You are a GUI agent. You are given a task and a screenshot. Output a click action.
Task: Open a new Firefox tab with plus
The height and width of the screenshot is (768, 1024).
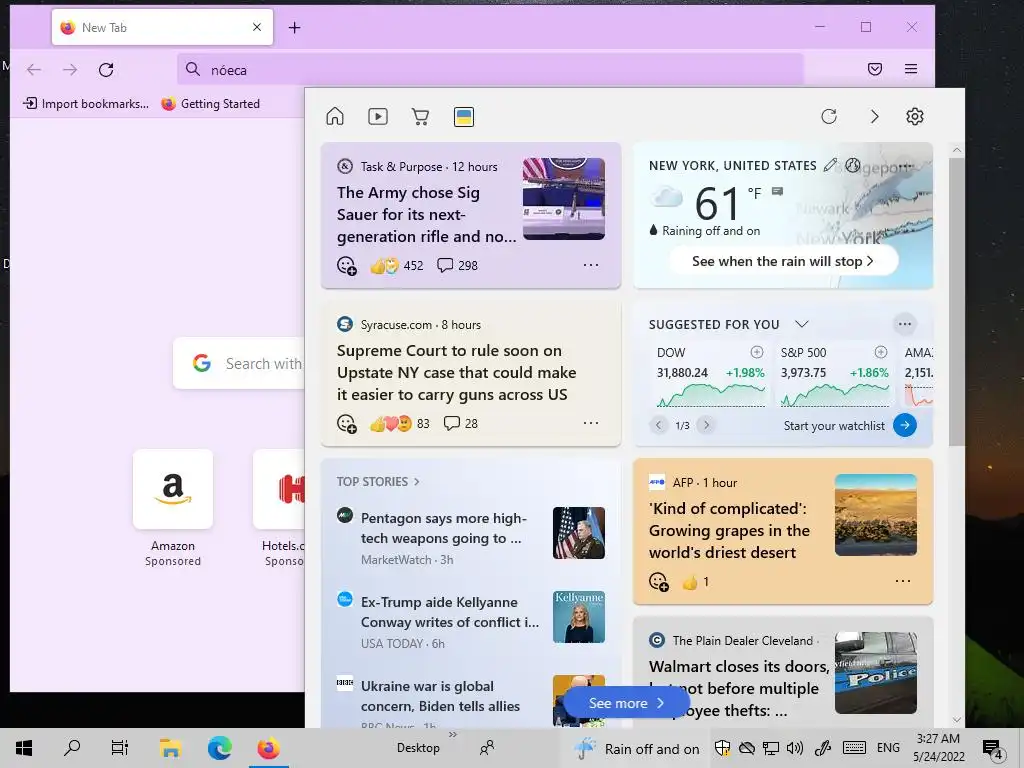point(295,27)
